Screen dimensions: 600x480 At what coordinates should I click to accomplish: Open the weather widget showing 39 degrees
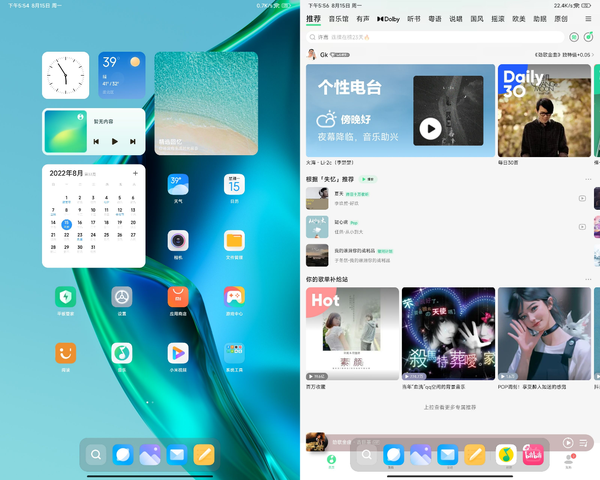122,75
